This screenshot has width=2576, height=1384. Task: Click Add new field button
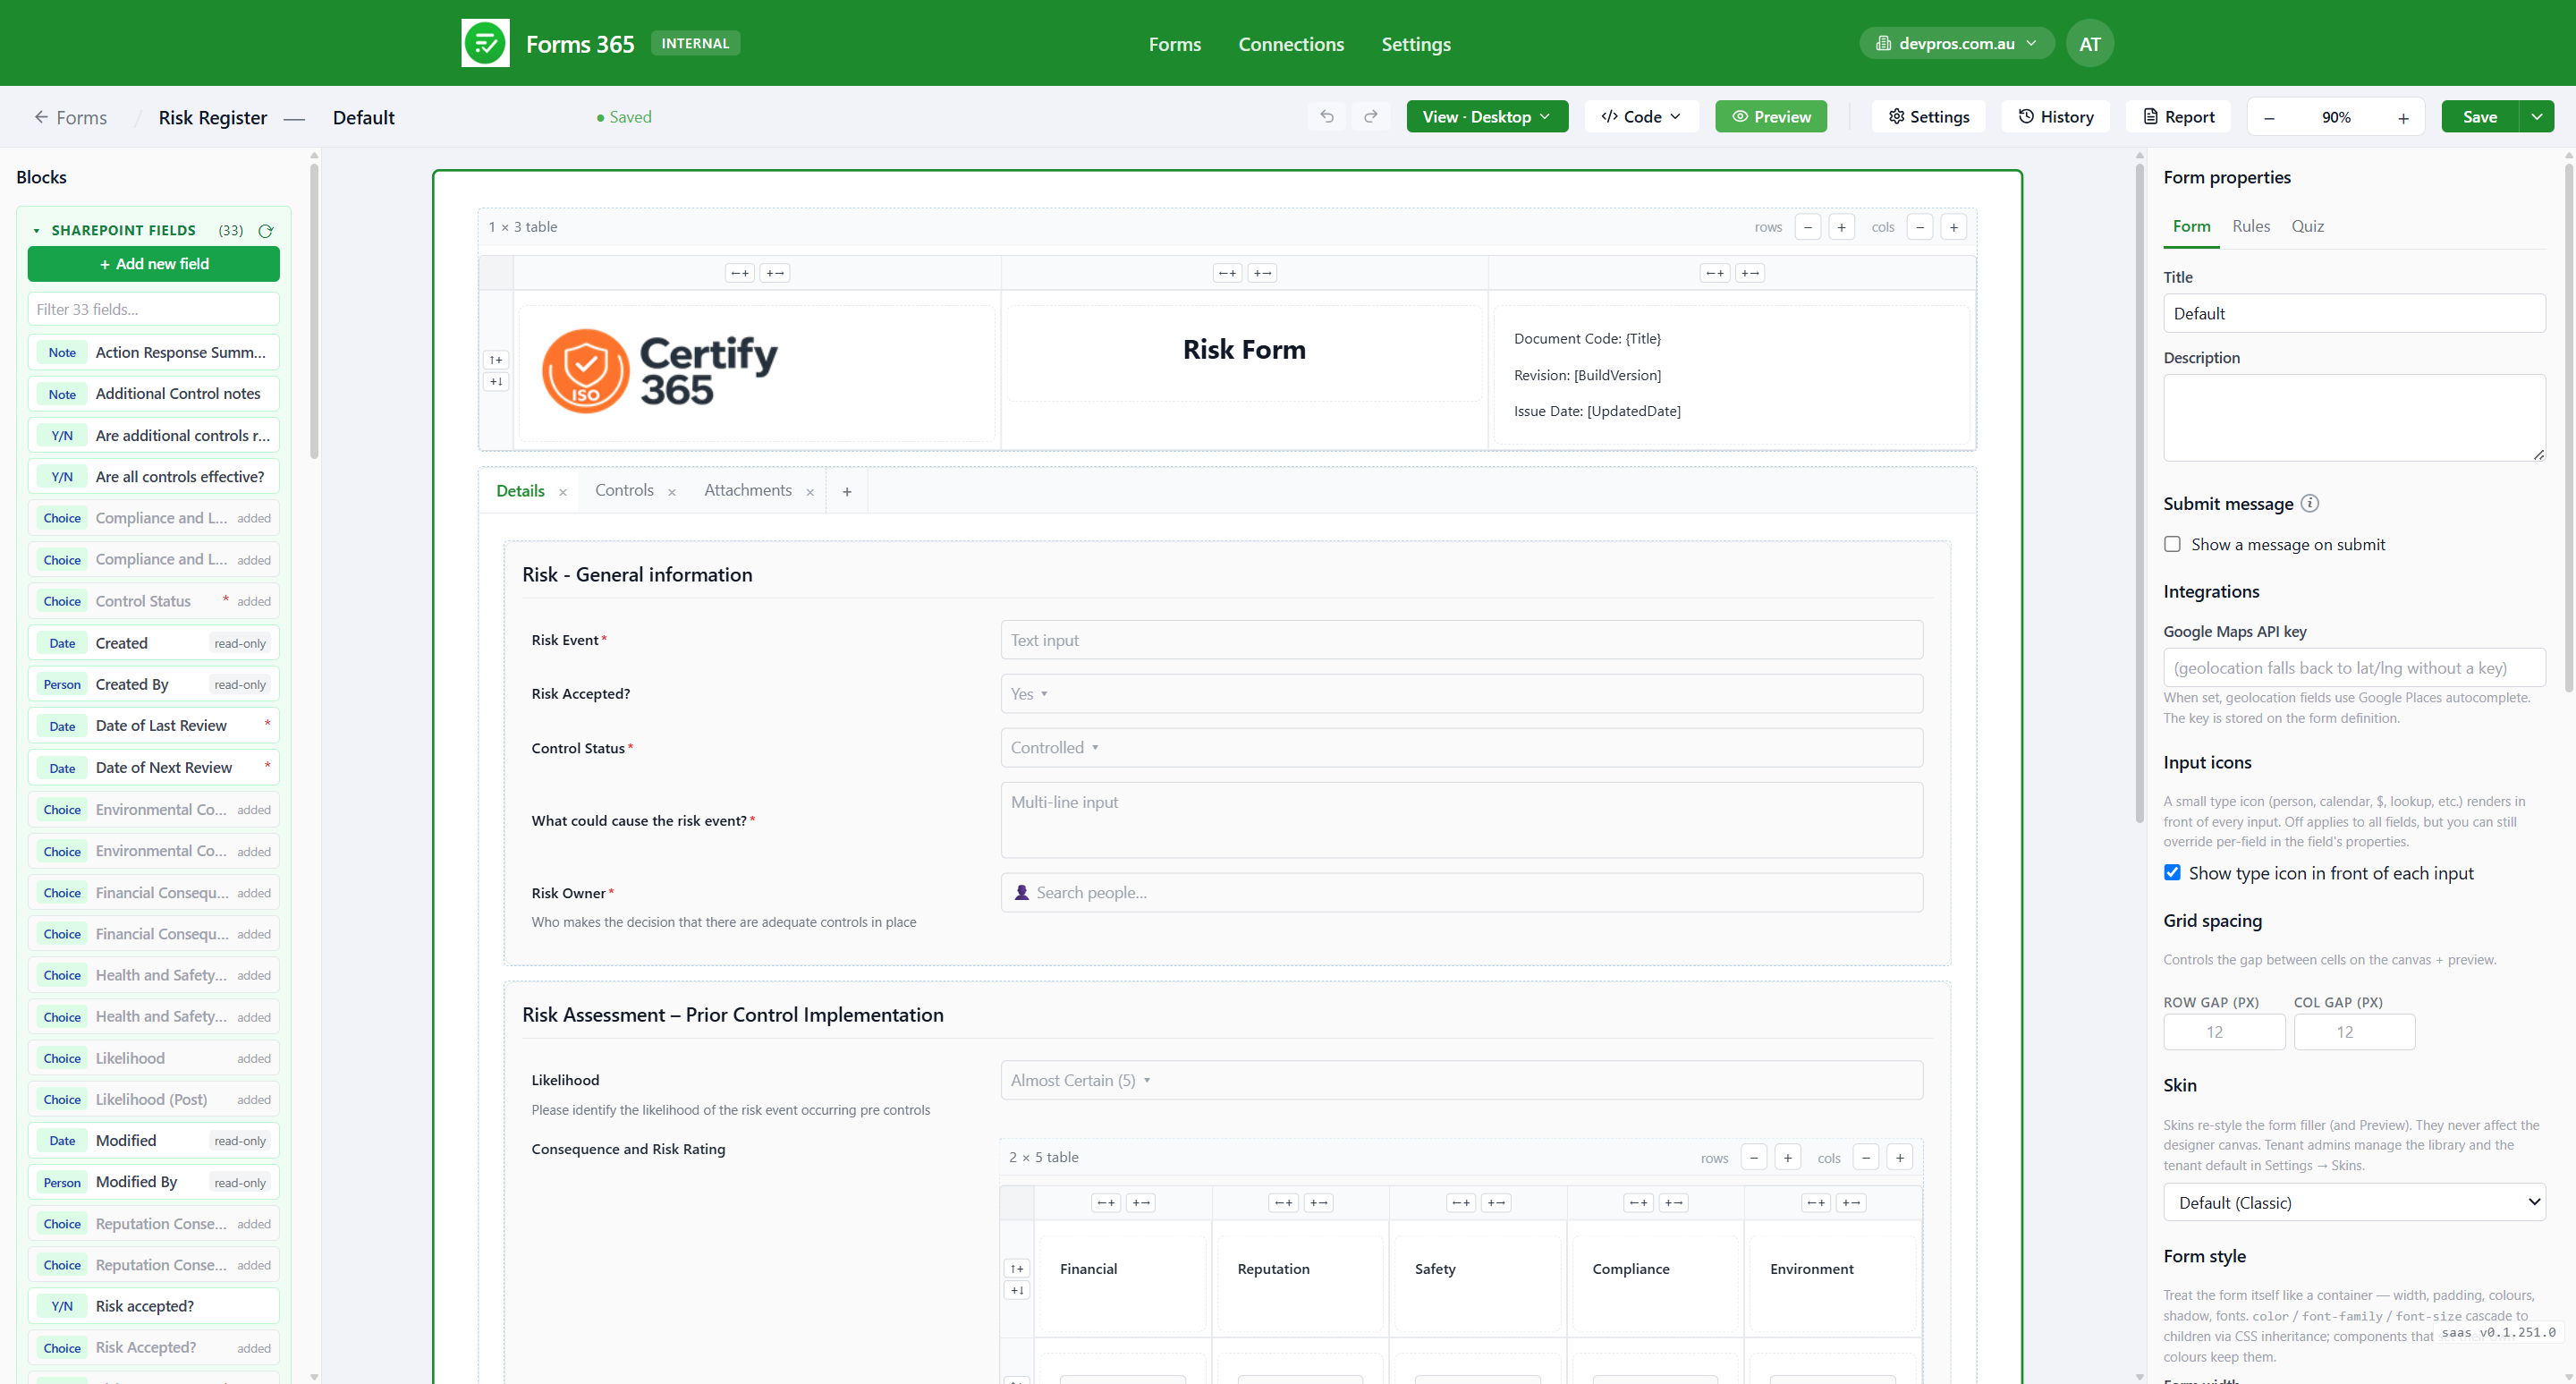[154, 264]
